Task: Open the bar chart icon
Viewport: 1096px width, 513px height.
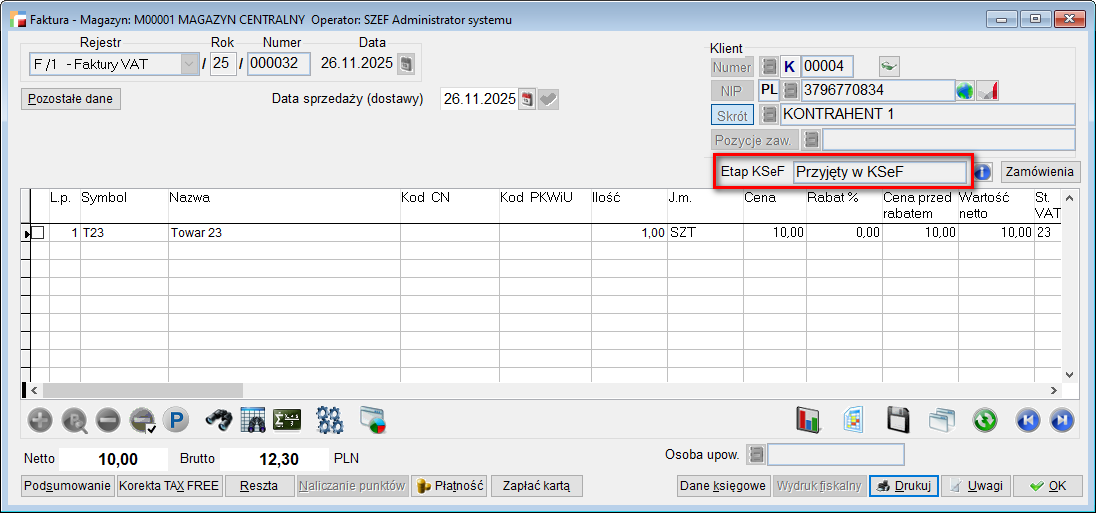Action: click(x=808, y=420)
